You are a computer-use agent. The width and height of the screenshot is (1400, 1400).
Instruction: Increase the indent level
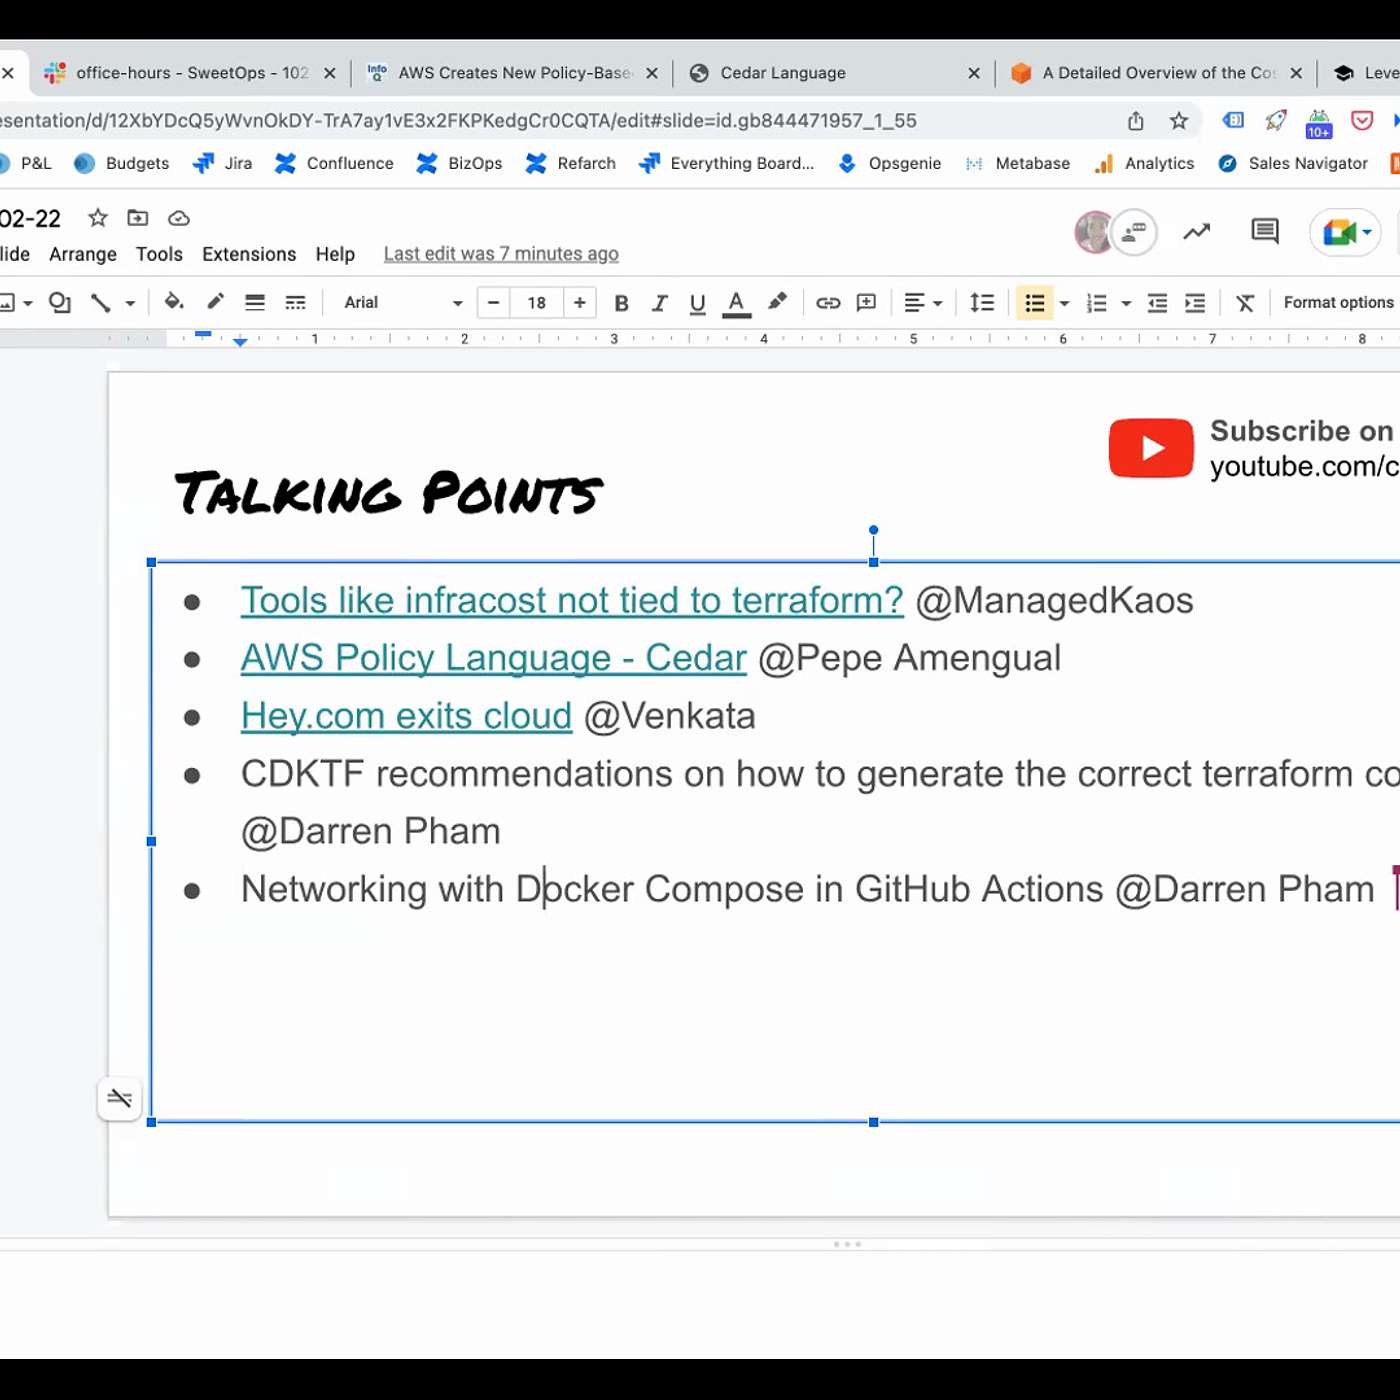click(1195, 303)
